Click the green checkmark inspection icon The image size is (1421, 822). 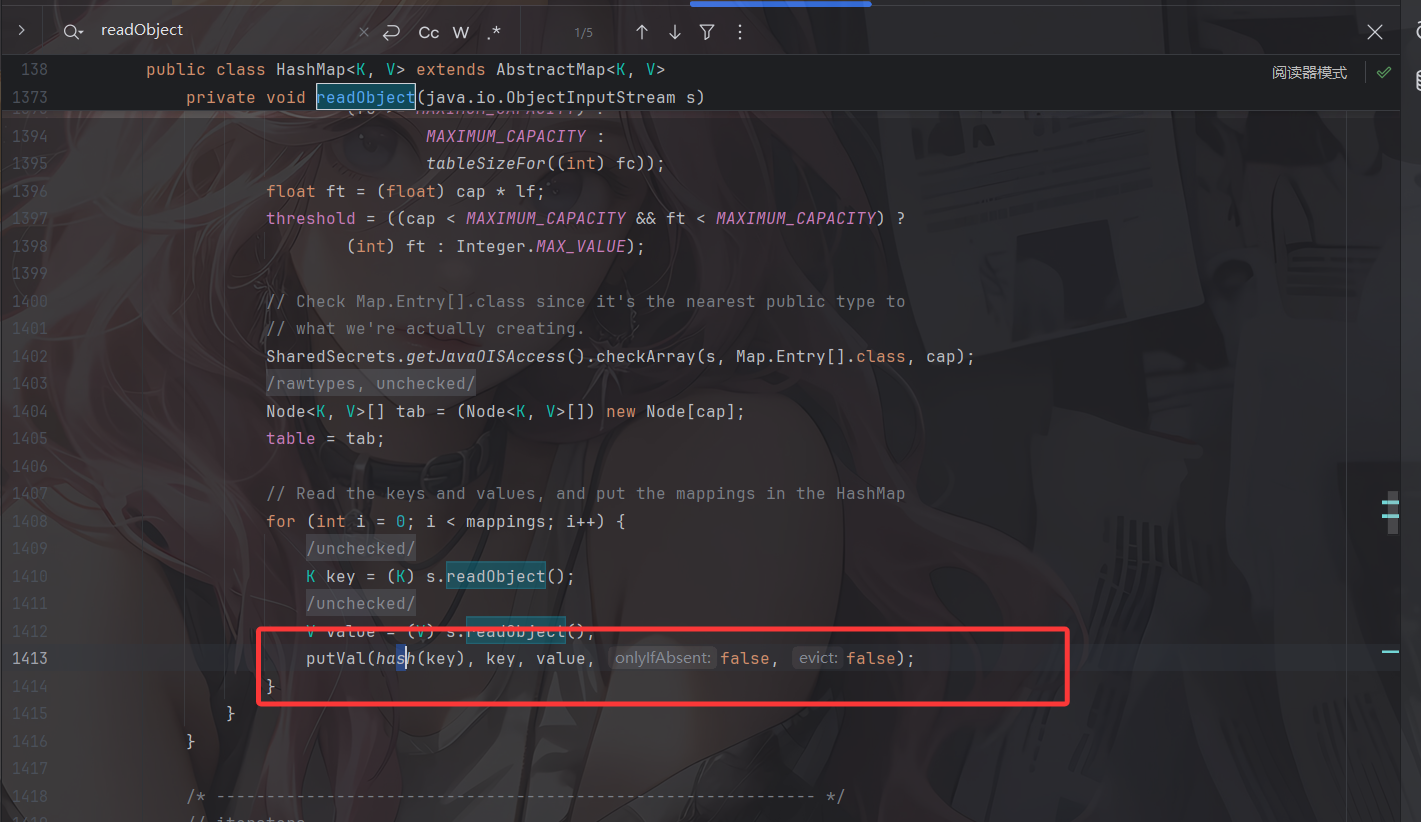click(1384, 73)
